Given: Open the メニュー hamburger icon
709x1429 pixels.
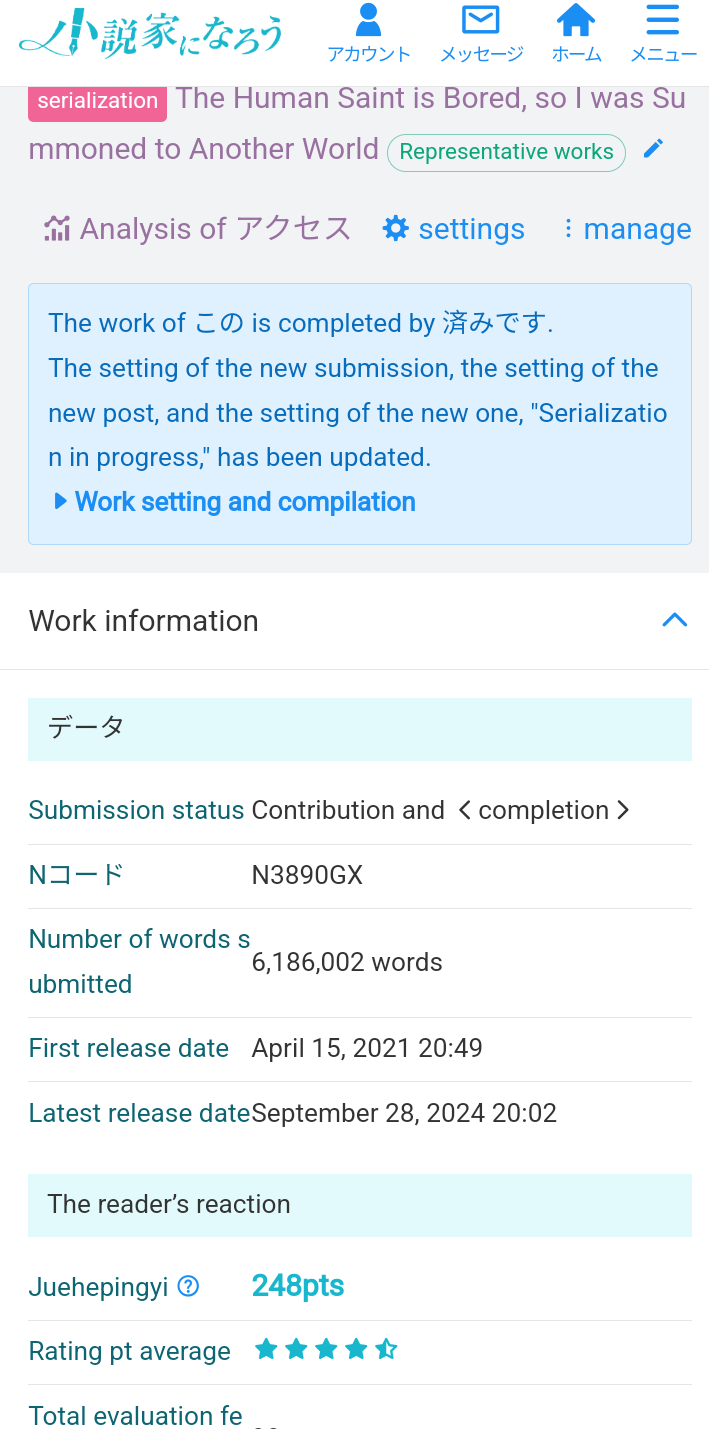Looking at the screenshot, I should point(661,19).
